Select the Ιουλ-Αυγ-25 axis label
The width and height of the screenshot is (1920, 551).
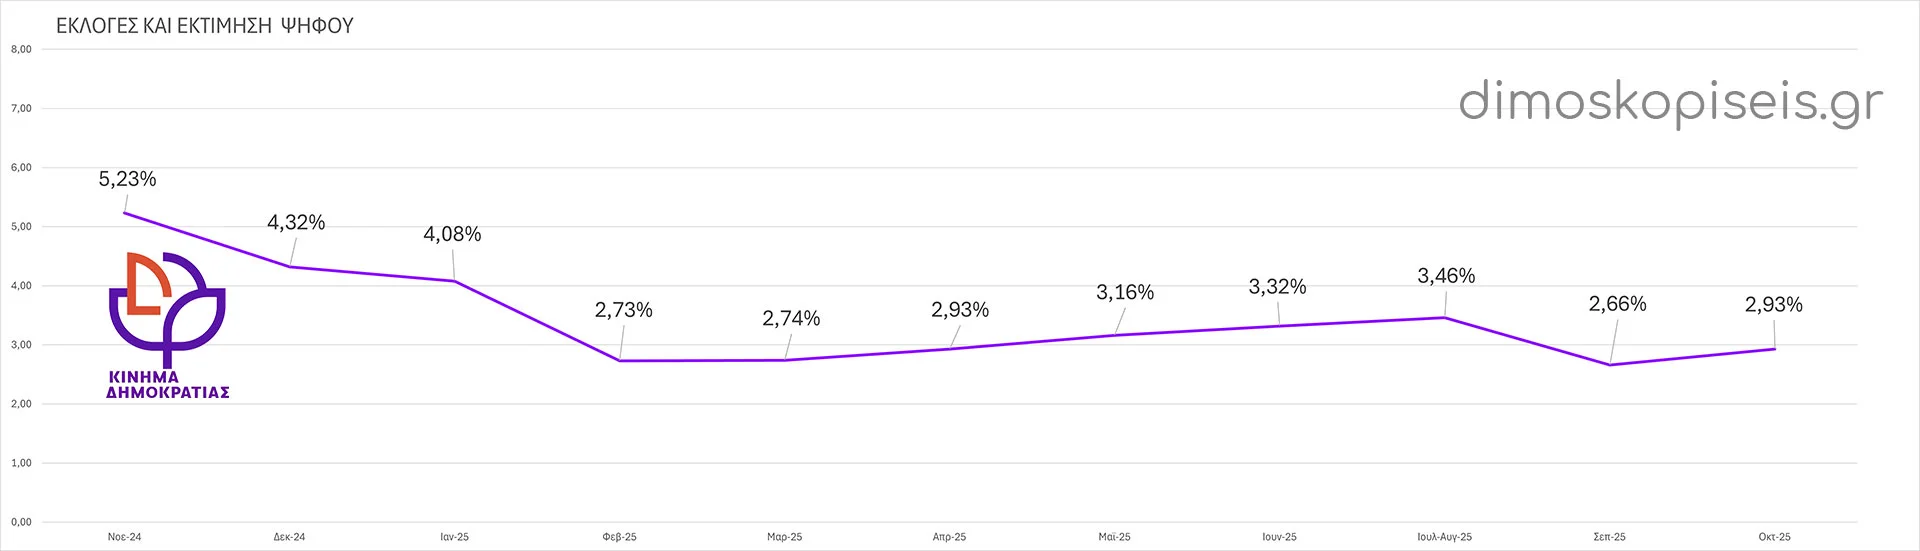point(1444,537)
